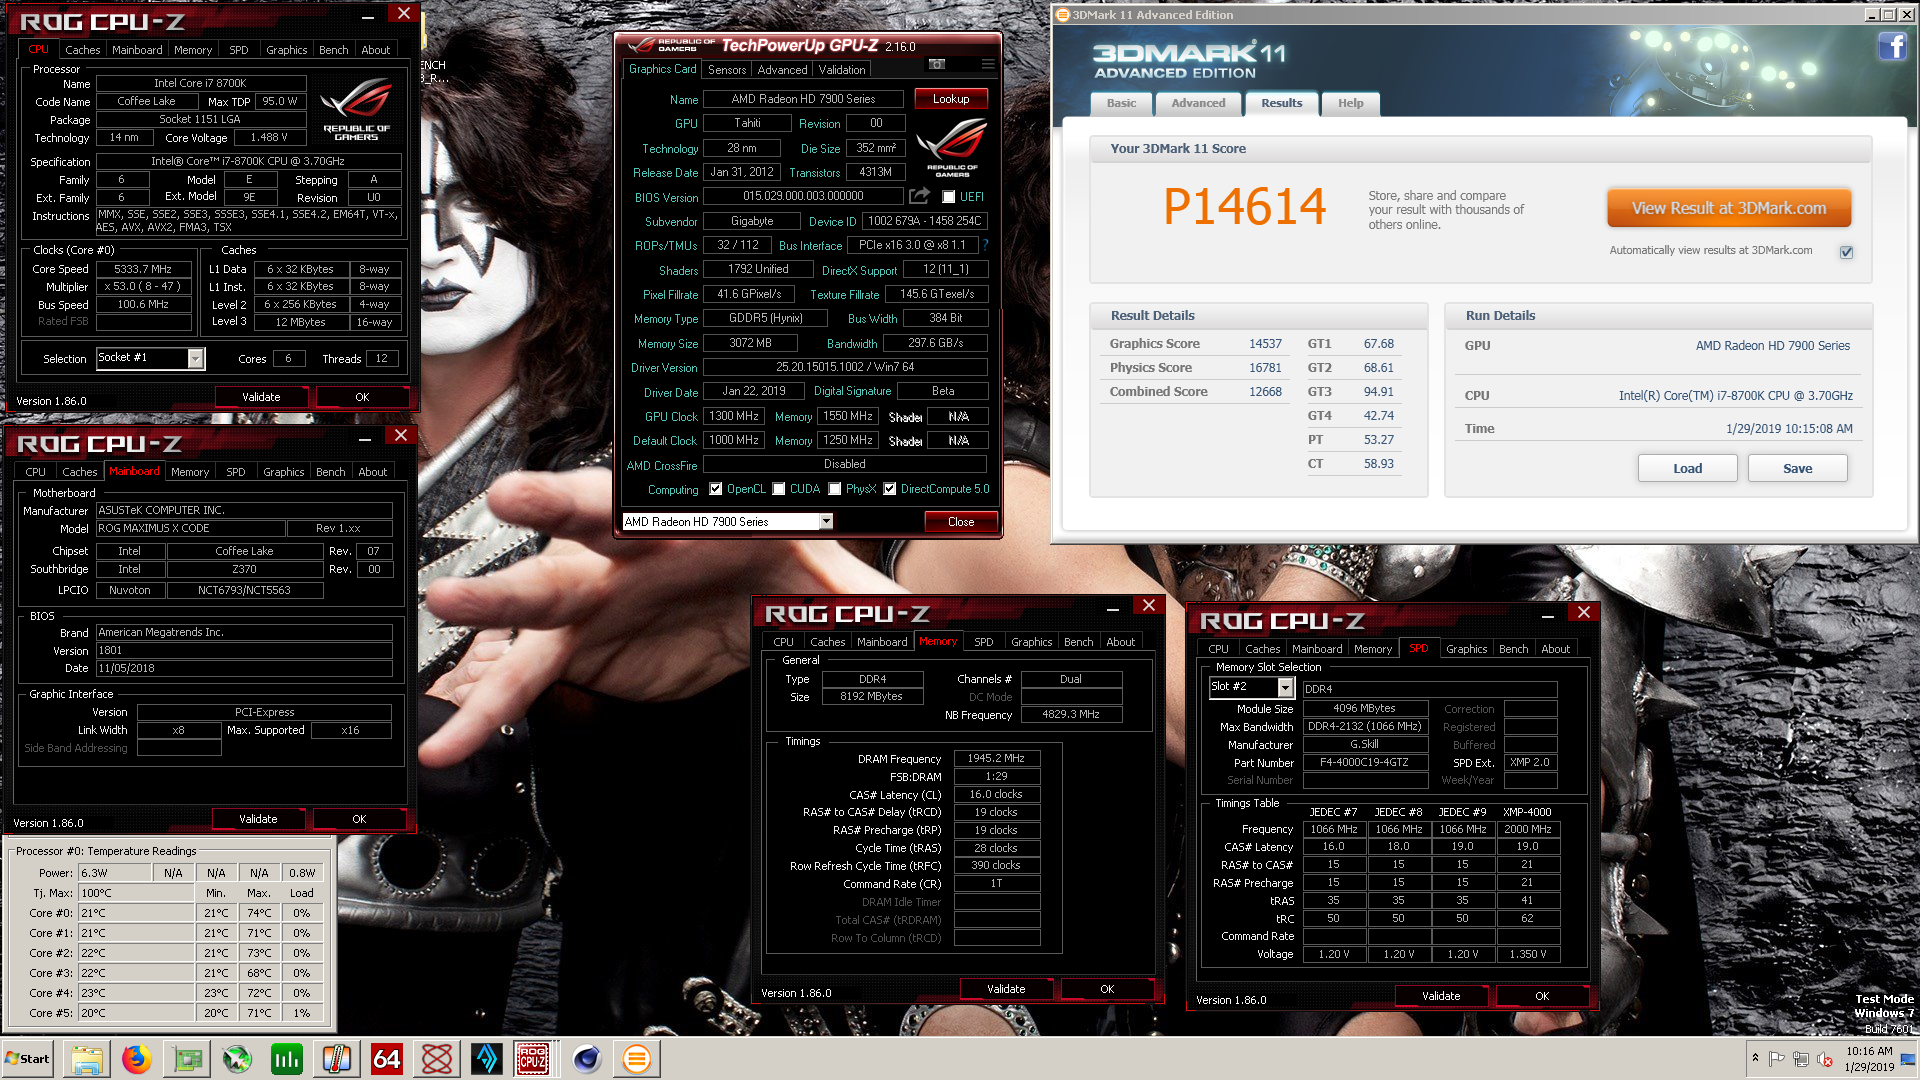The image size is (1920, 1080).
Task: Click Validate in the CPU-Z Mainboard window
Action: pyautogui.click(x=258, y=819)
